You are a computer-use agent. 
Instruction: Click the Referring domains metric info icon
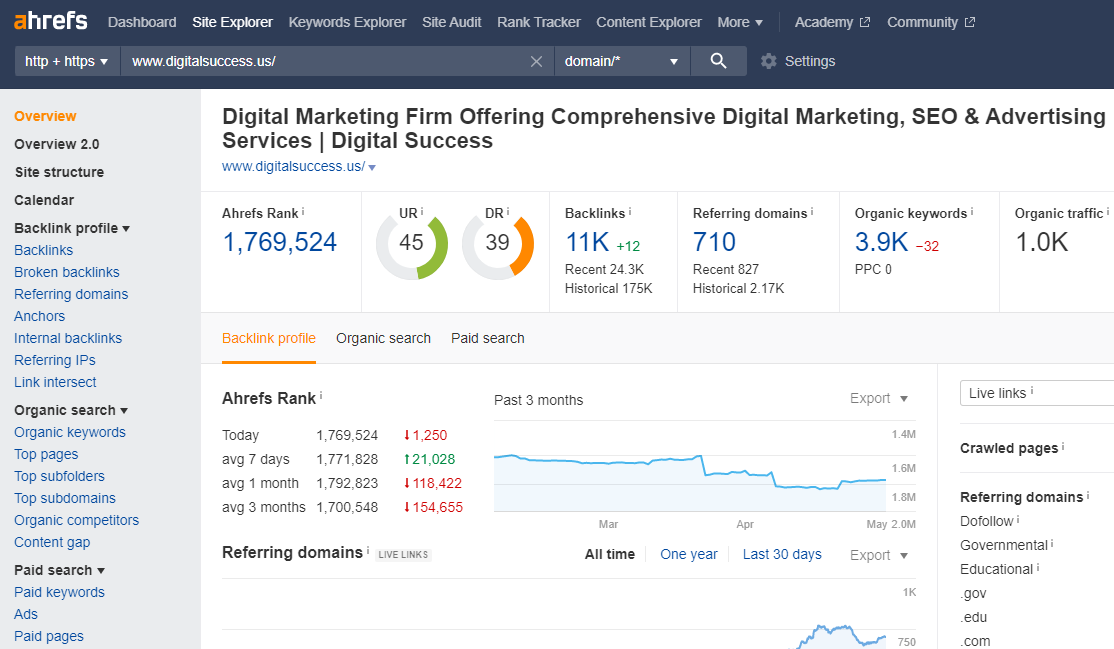point(812,211)
